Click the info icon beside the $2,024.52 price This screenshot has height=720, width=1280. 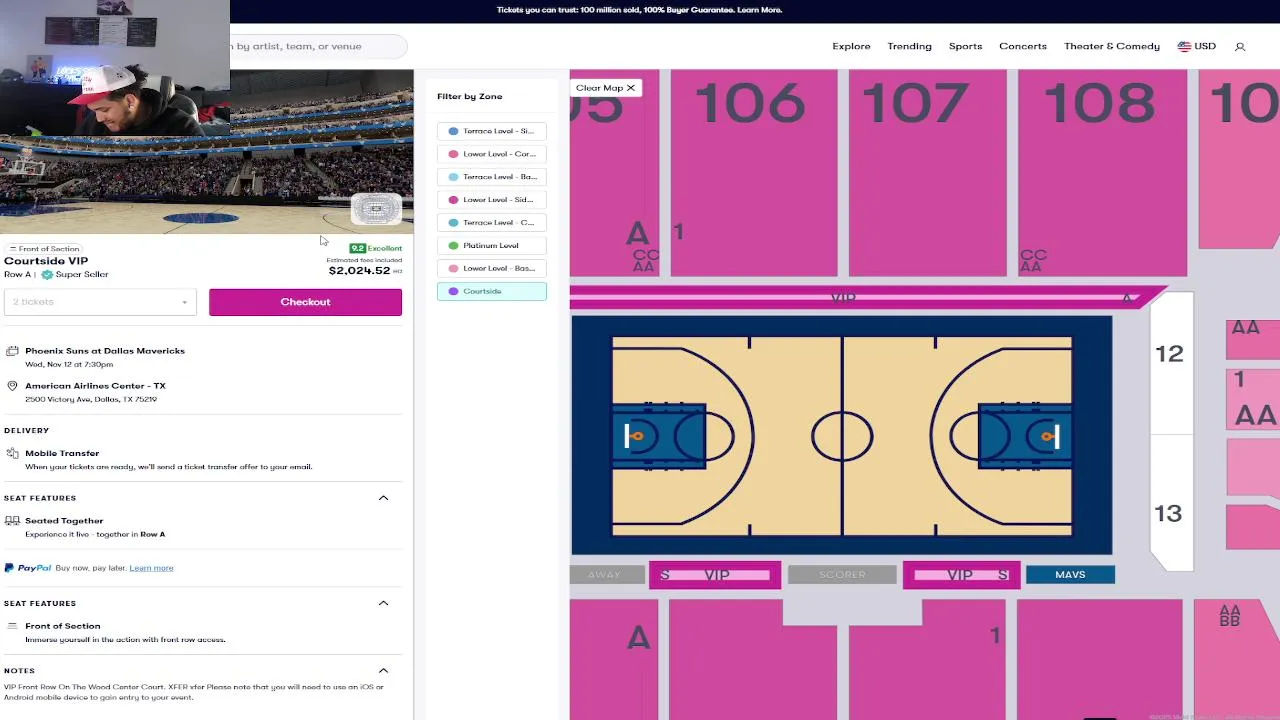(x=398, y=271)
